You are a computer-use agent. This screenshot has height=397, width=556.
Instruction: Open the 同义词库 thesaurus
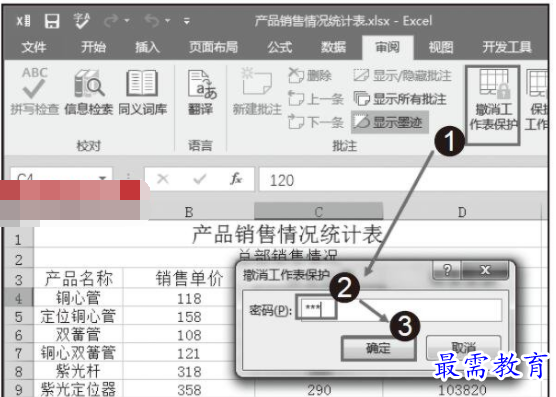tap(143, 92)
